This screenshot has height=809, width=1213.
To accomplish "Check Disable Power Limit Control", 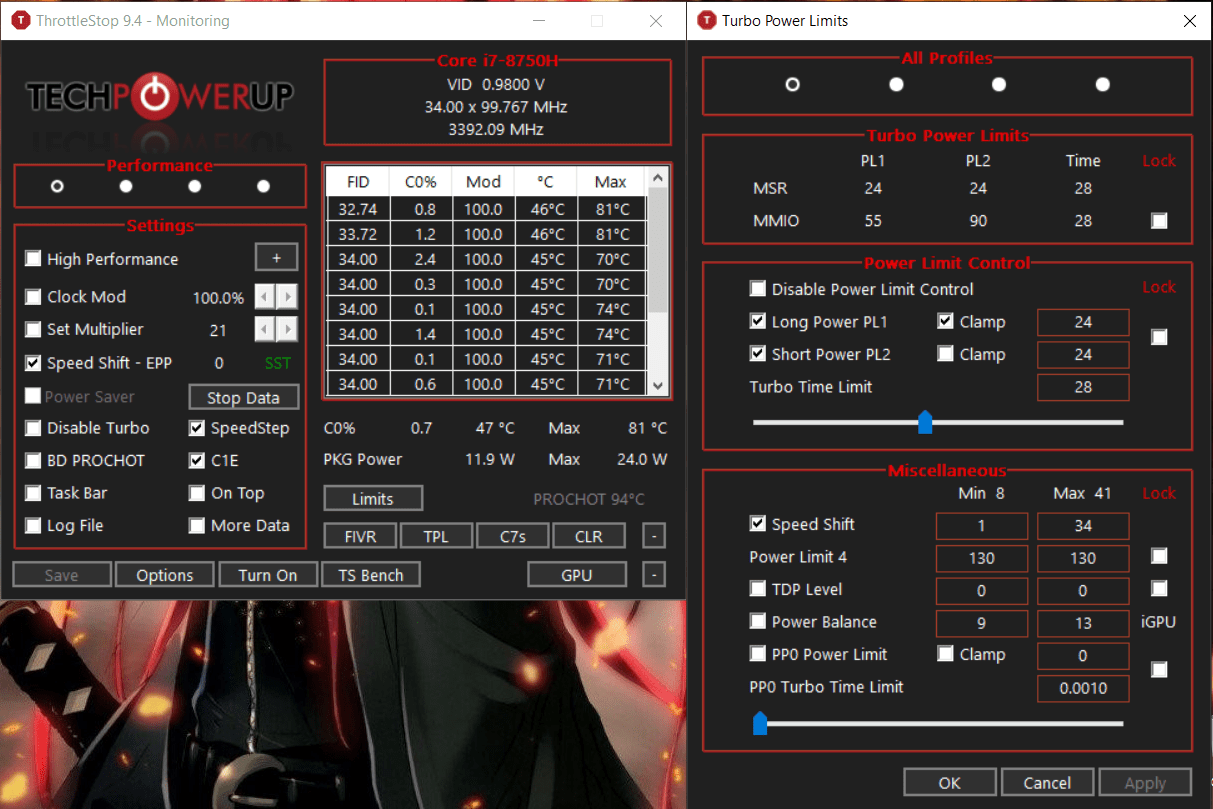I will (757, 289).
